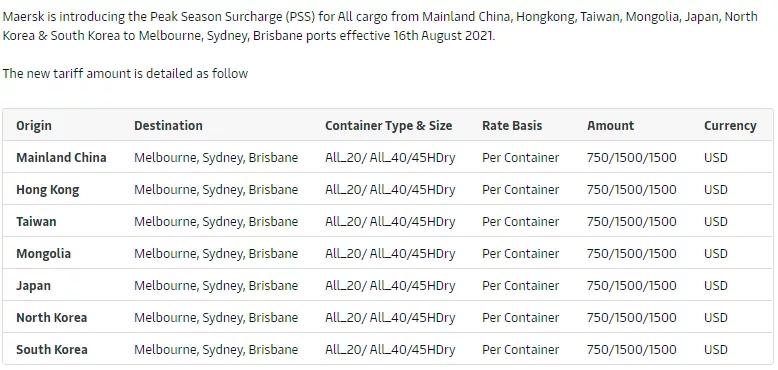Image resolution: width=778 pixels, height=370 pixels.
Task: Click the Amount column header
Action: point(610,125)
